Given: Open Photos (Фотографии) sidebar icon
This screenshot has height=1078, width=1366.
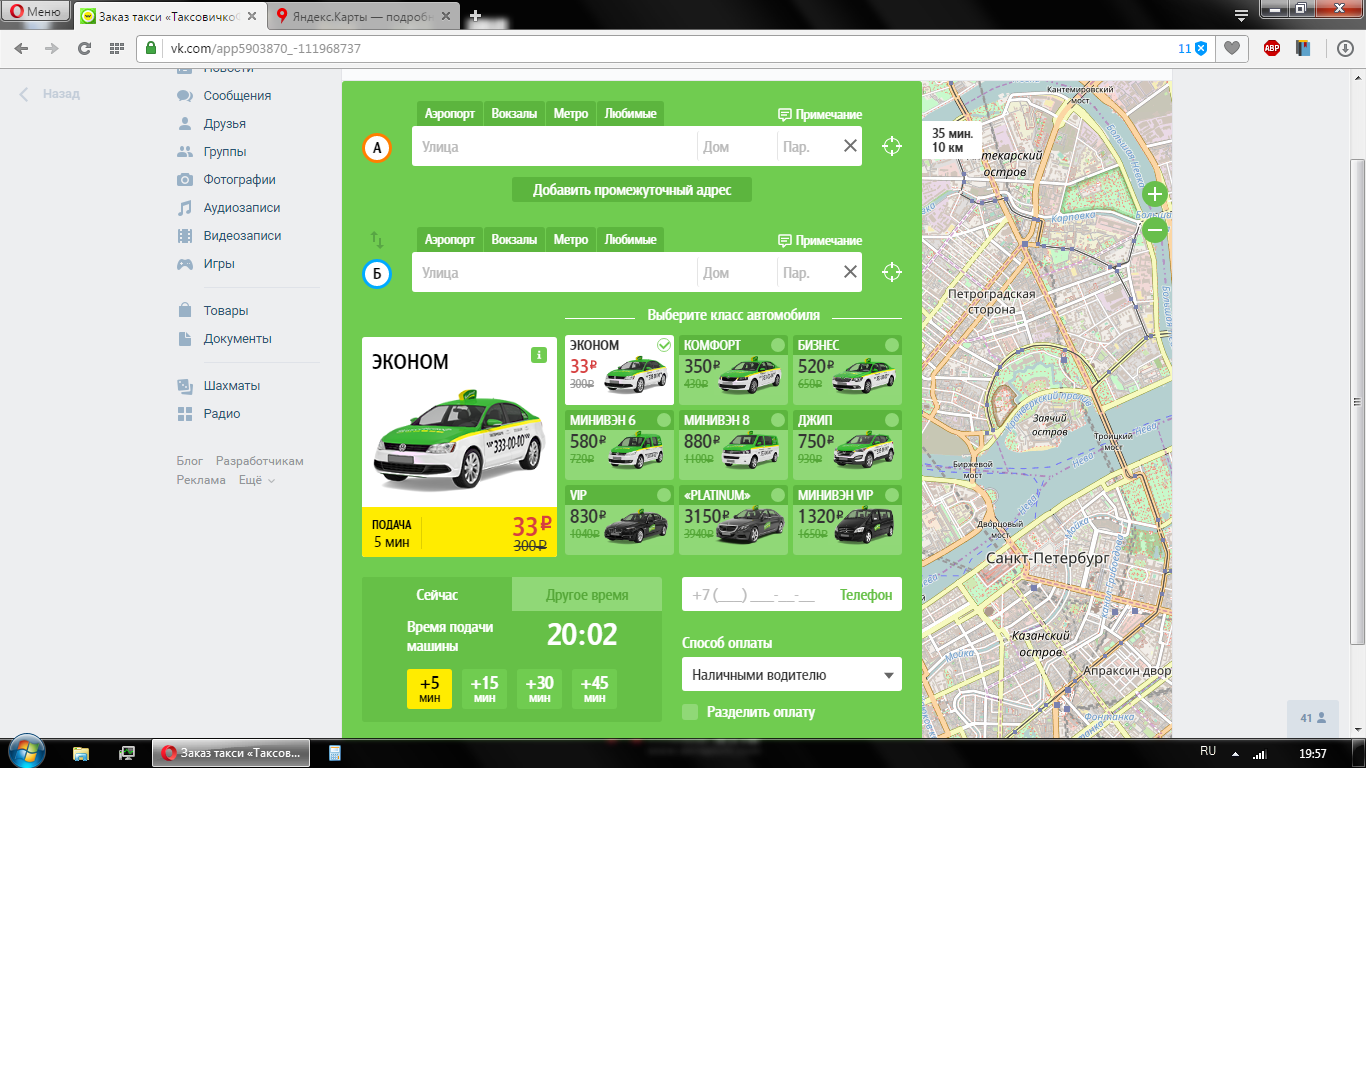Looking at the screenshot, I should click(x=185, y=180).
